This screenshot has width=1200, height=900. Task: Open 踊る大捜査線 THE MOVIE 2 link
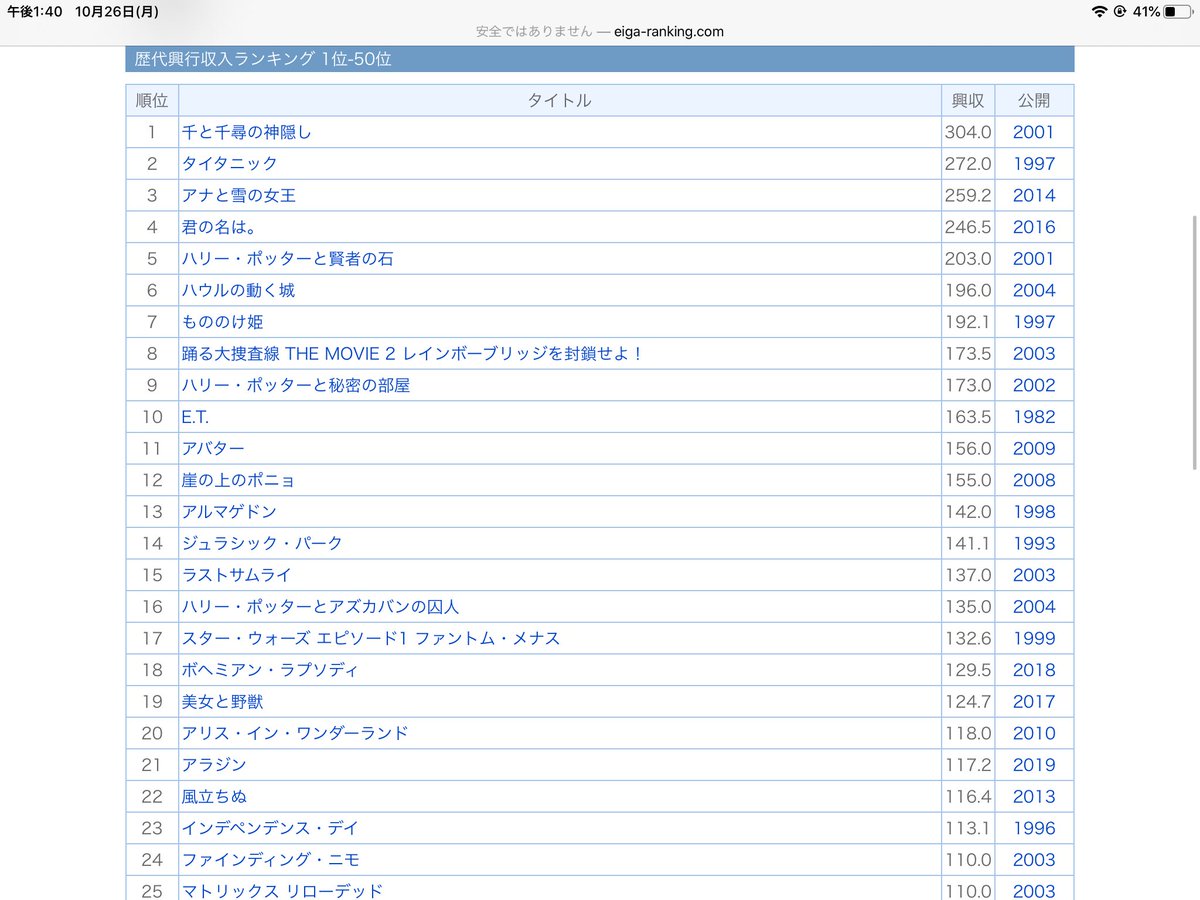point(412,353)
